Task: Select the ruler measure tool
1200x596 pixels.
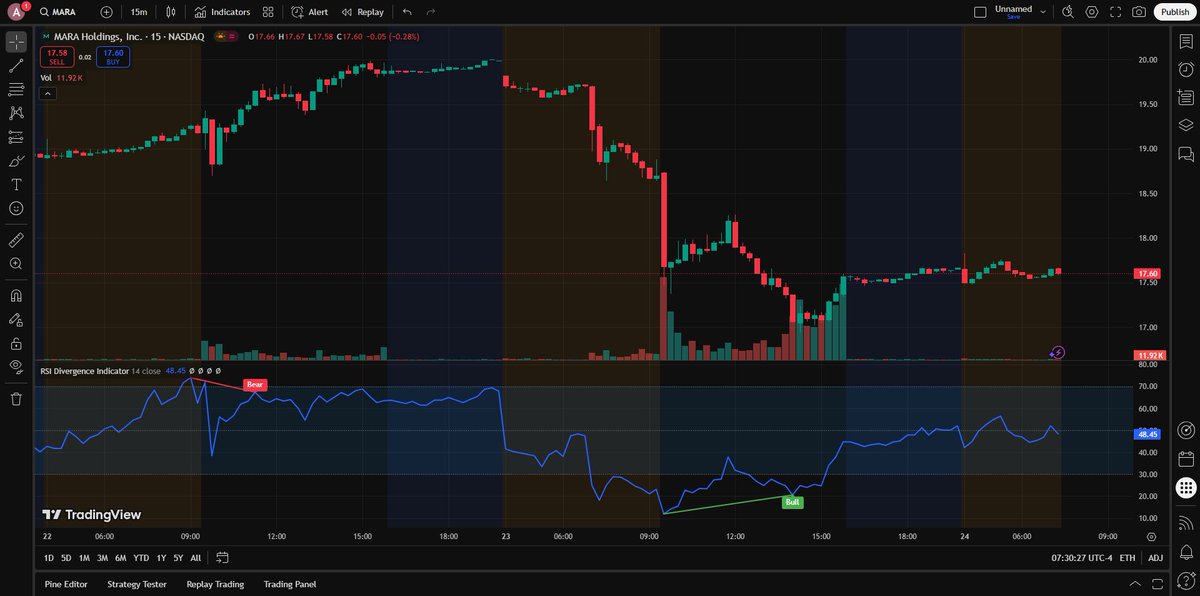Action: pos(16,240)
